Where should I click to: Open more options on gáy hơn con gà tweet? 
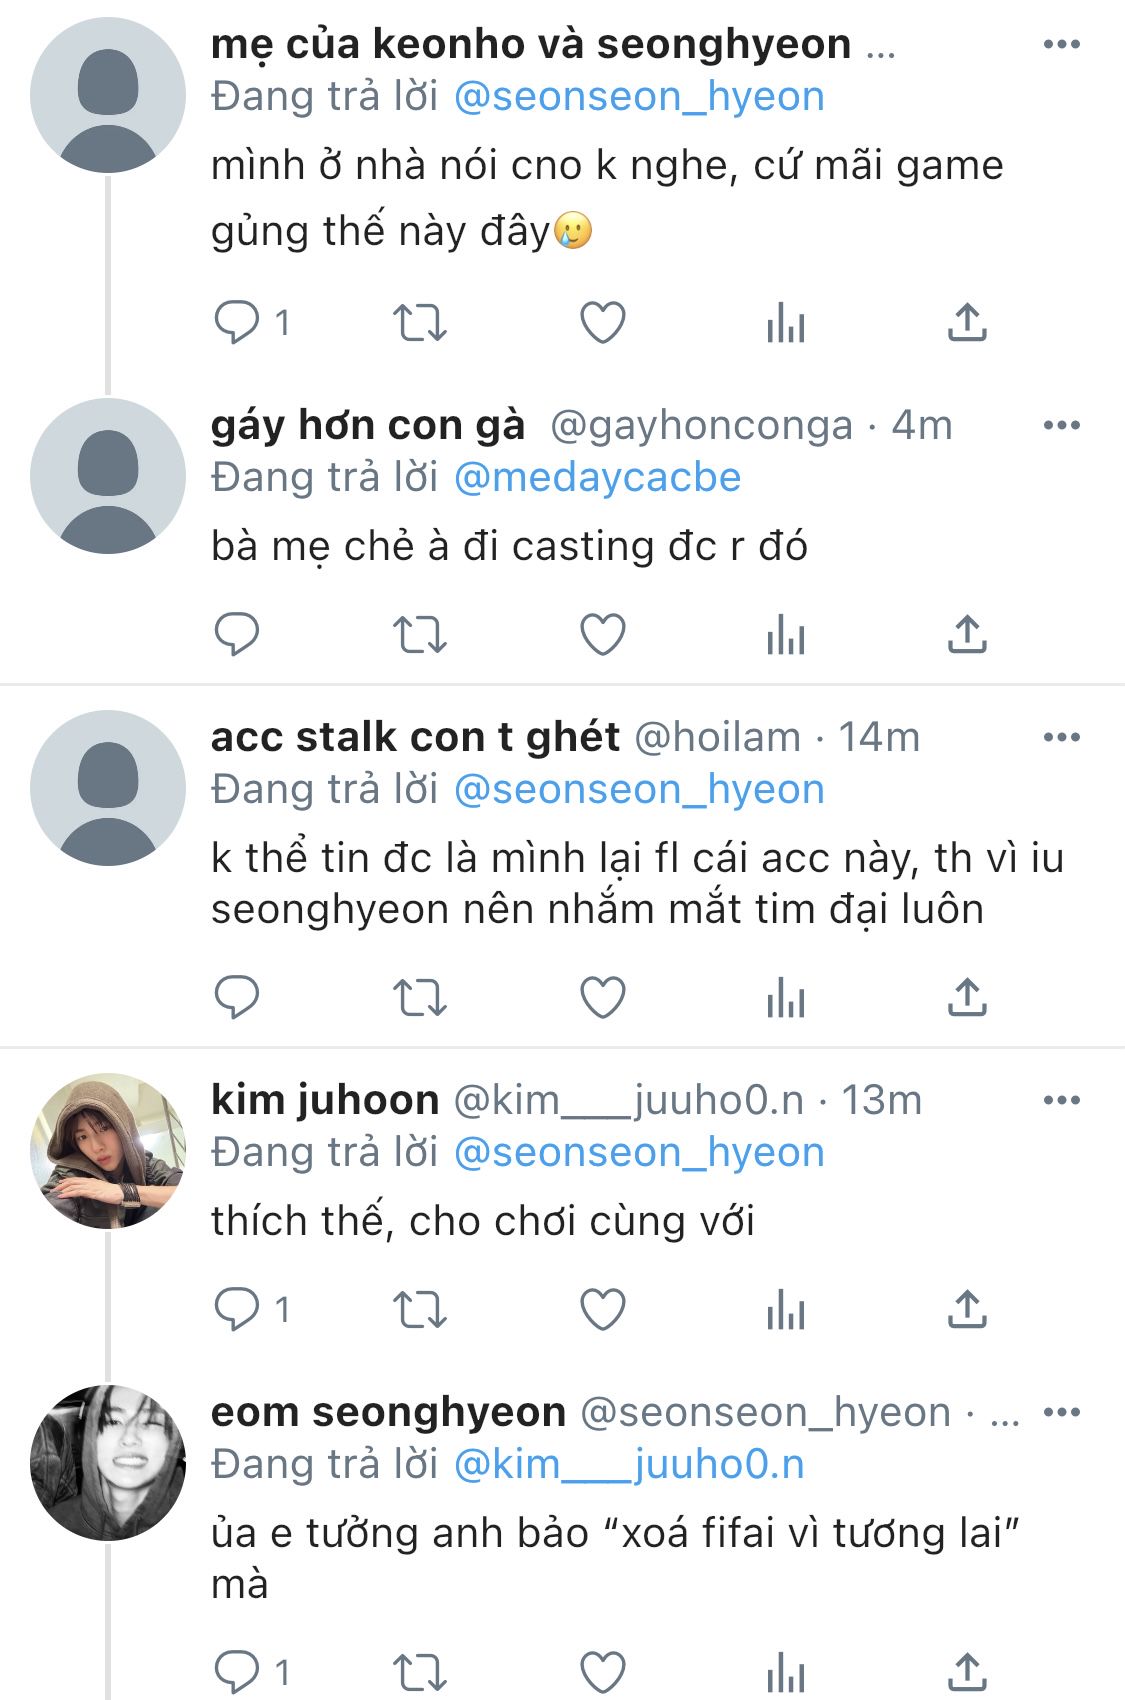click(1061, 426)
